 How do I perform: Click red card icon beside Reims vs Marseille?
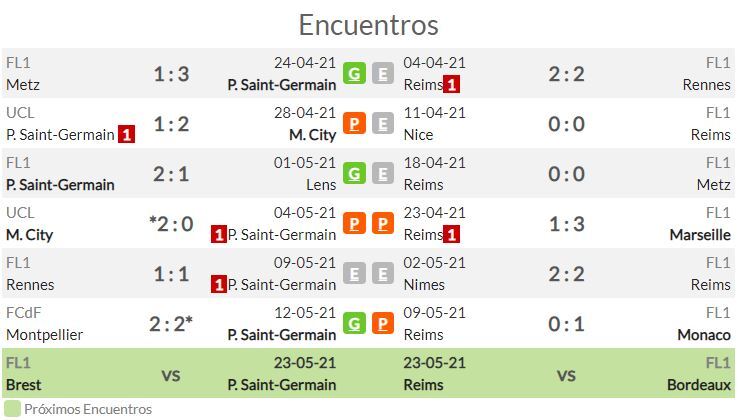[451, 235]
